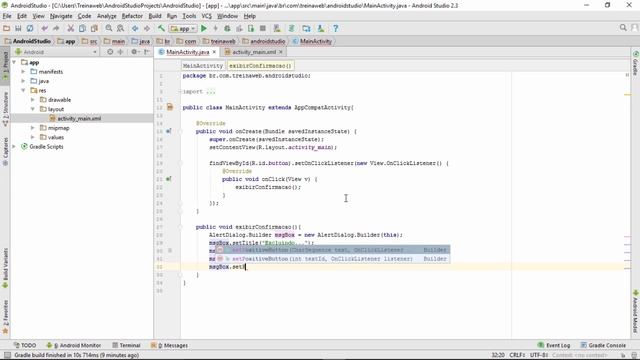Open the app run configuration dropdown

pos(183,29)
